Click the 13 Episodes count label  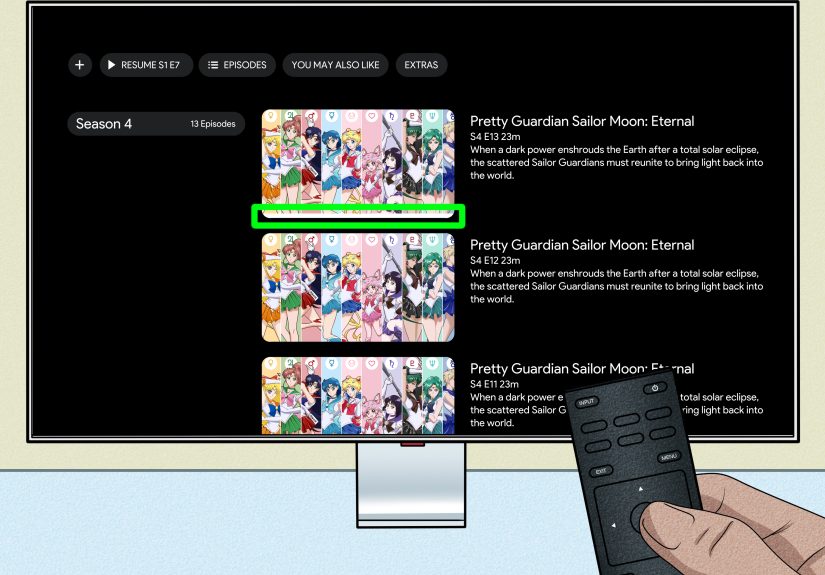pos(213,124)
